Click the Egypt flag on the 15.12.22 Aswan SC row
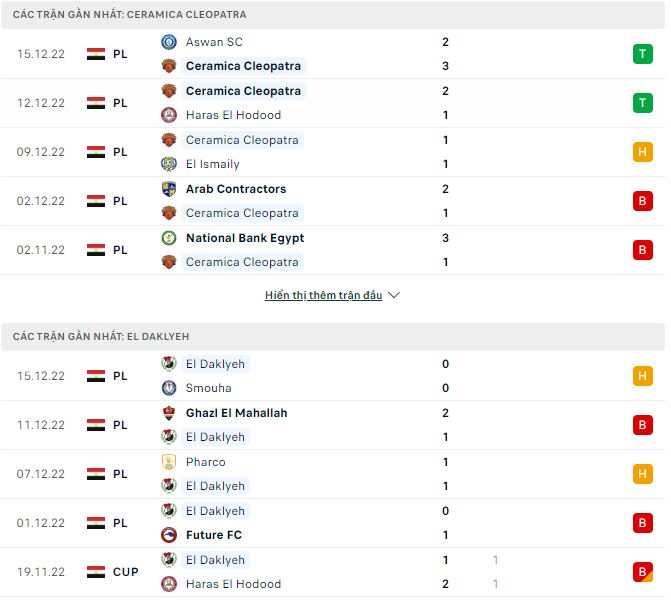671x600 pixels. tap(96, 54)
